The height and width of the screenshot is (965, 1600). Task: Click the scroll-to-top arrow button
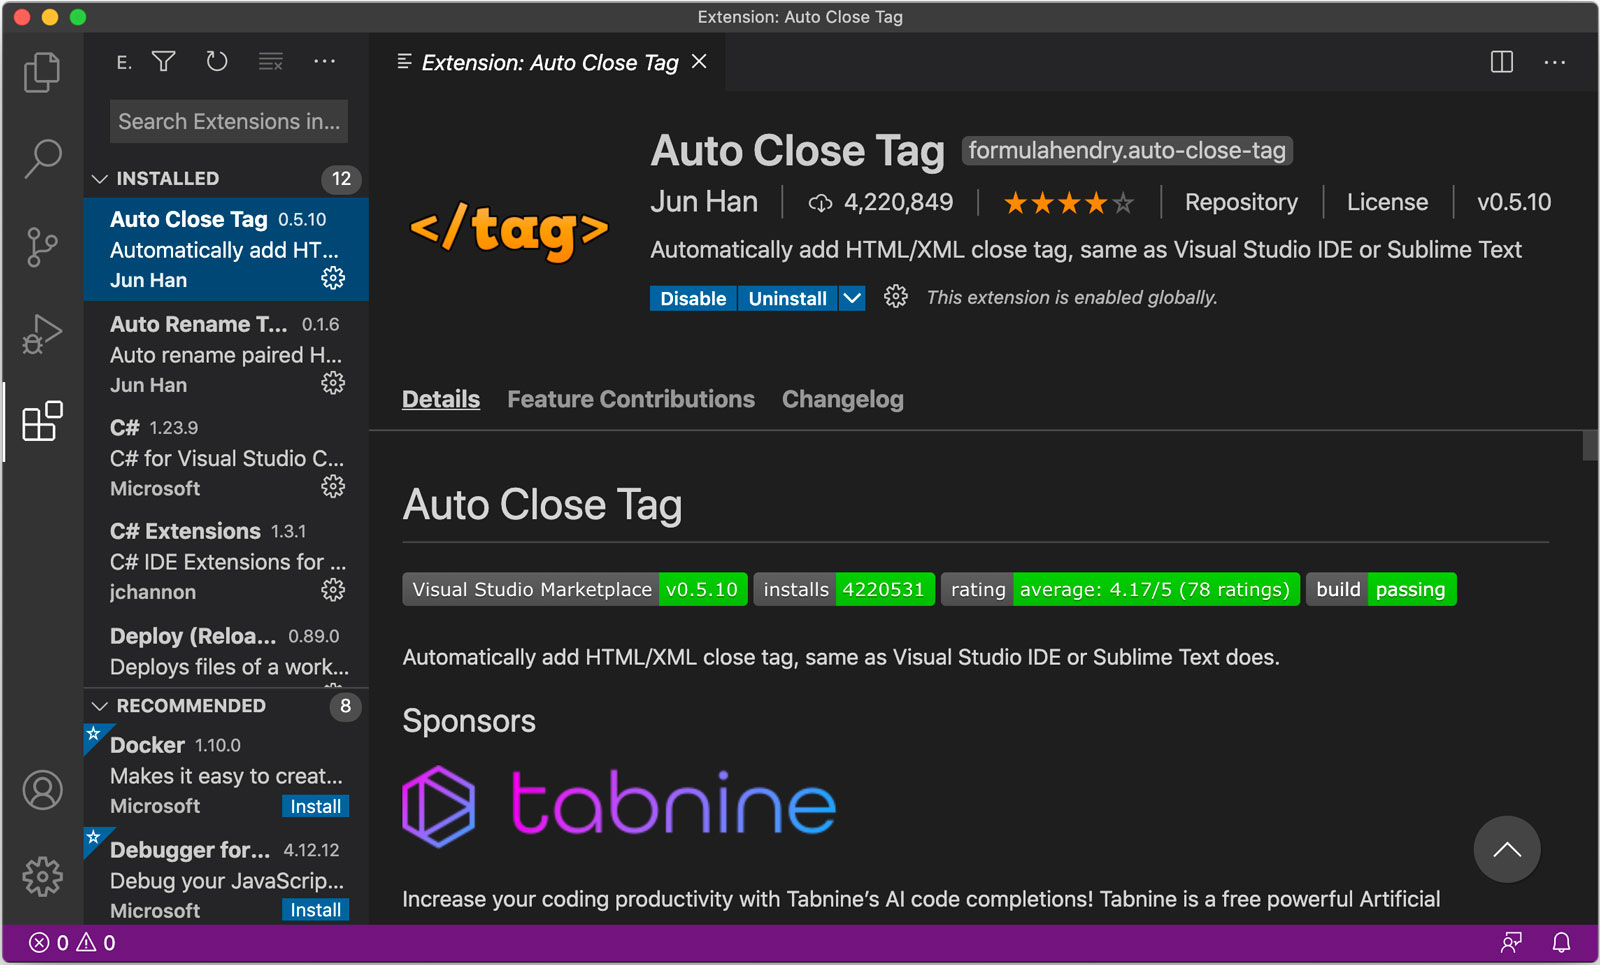(x=1506, y=850)
